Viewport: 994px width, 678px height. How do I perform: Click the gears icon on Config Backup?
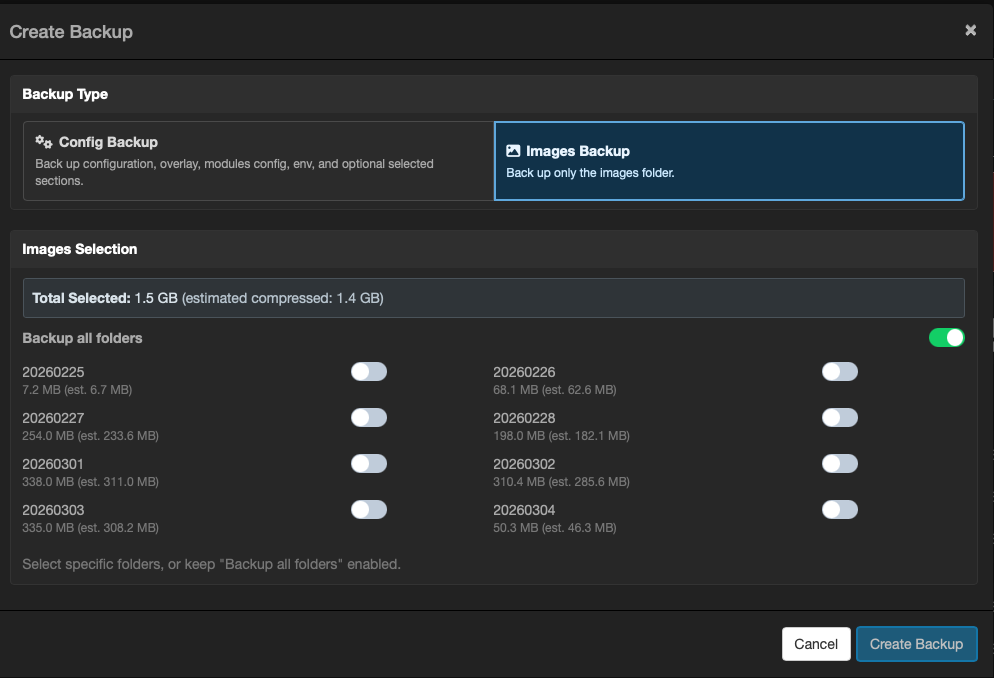(44, 142)
